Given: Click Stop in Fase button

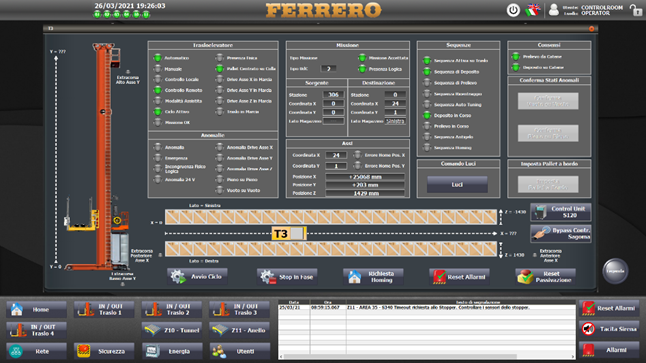Looking at the screenshot, I should tap(287, 277).
